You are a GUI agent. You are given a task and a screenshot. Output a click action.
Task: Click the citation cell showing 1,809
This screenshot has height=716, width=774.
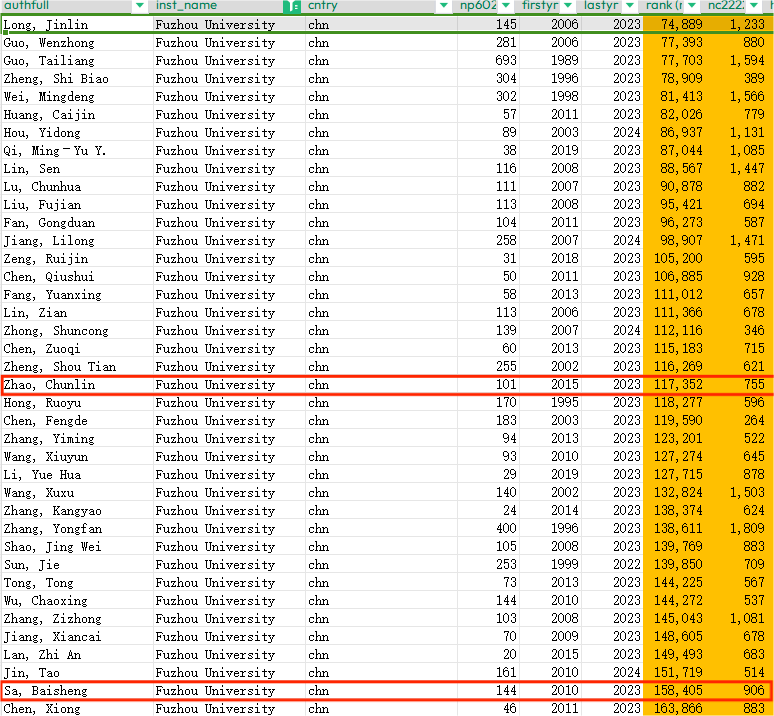click(738, 529)
